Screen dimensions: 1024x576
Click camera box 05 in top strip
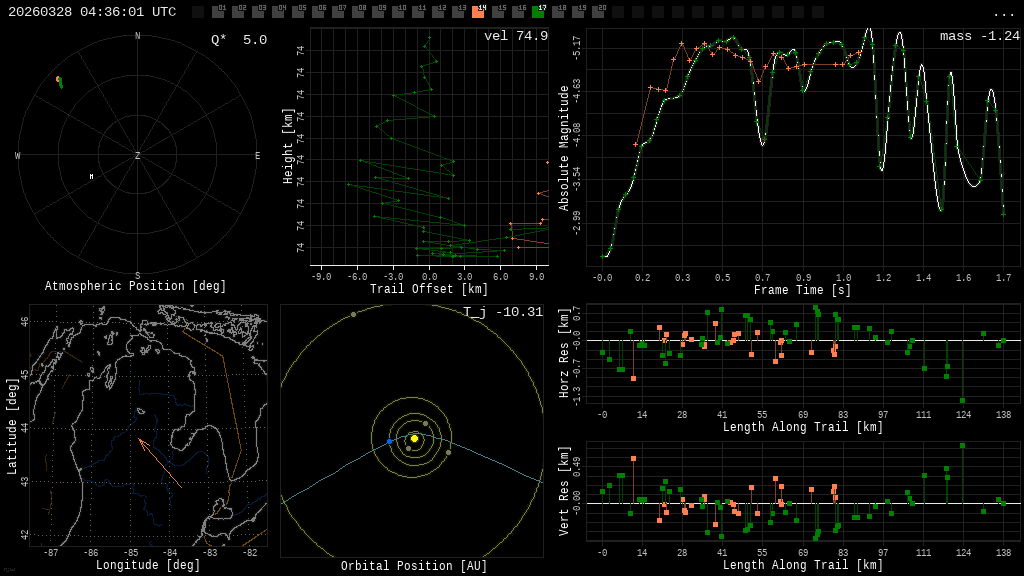(298, 12)
